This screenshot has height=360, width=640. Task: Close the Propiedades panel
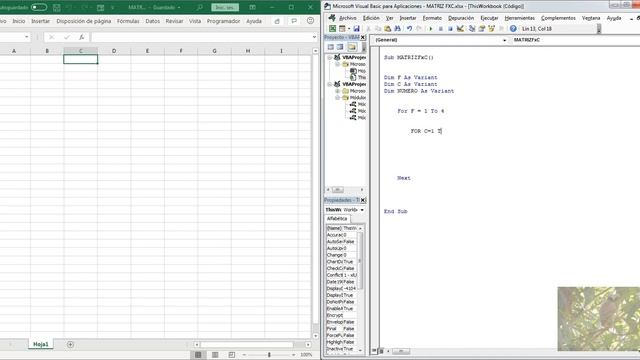(363, 200)
